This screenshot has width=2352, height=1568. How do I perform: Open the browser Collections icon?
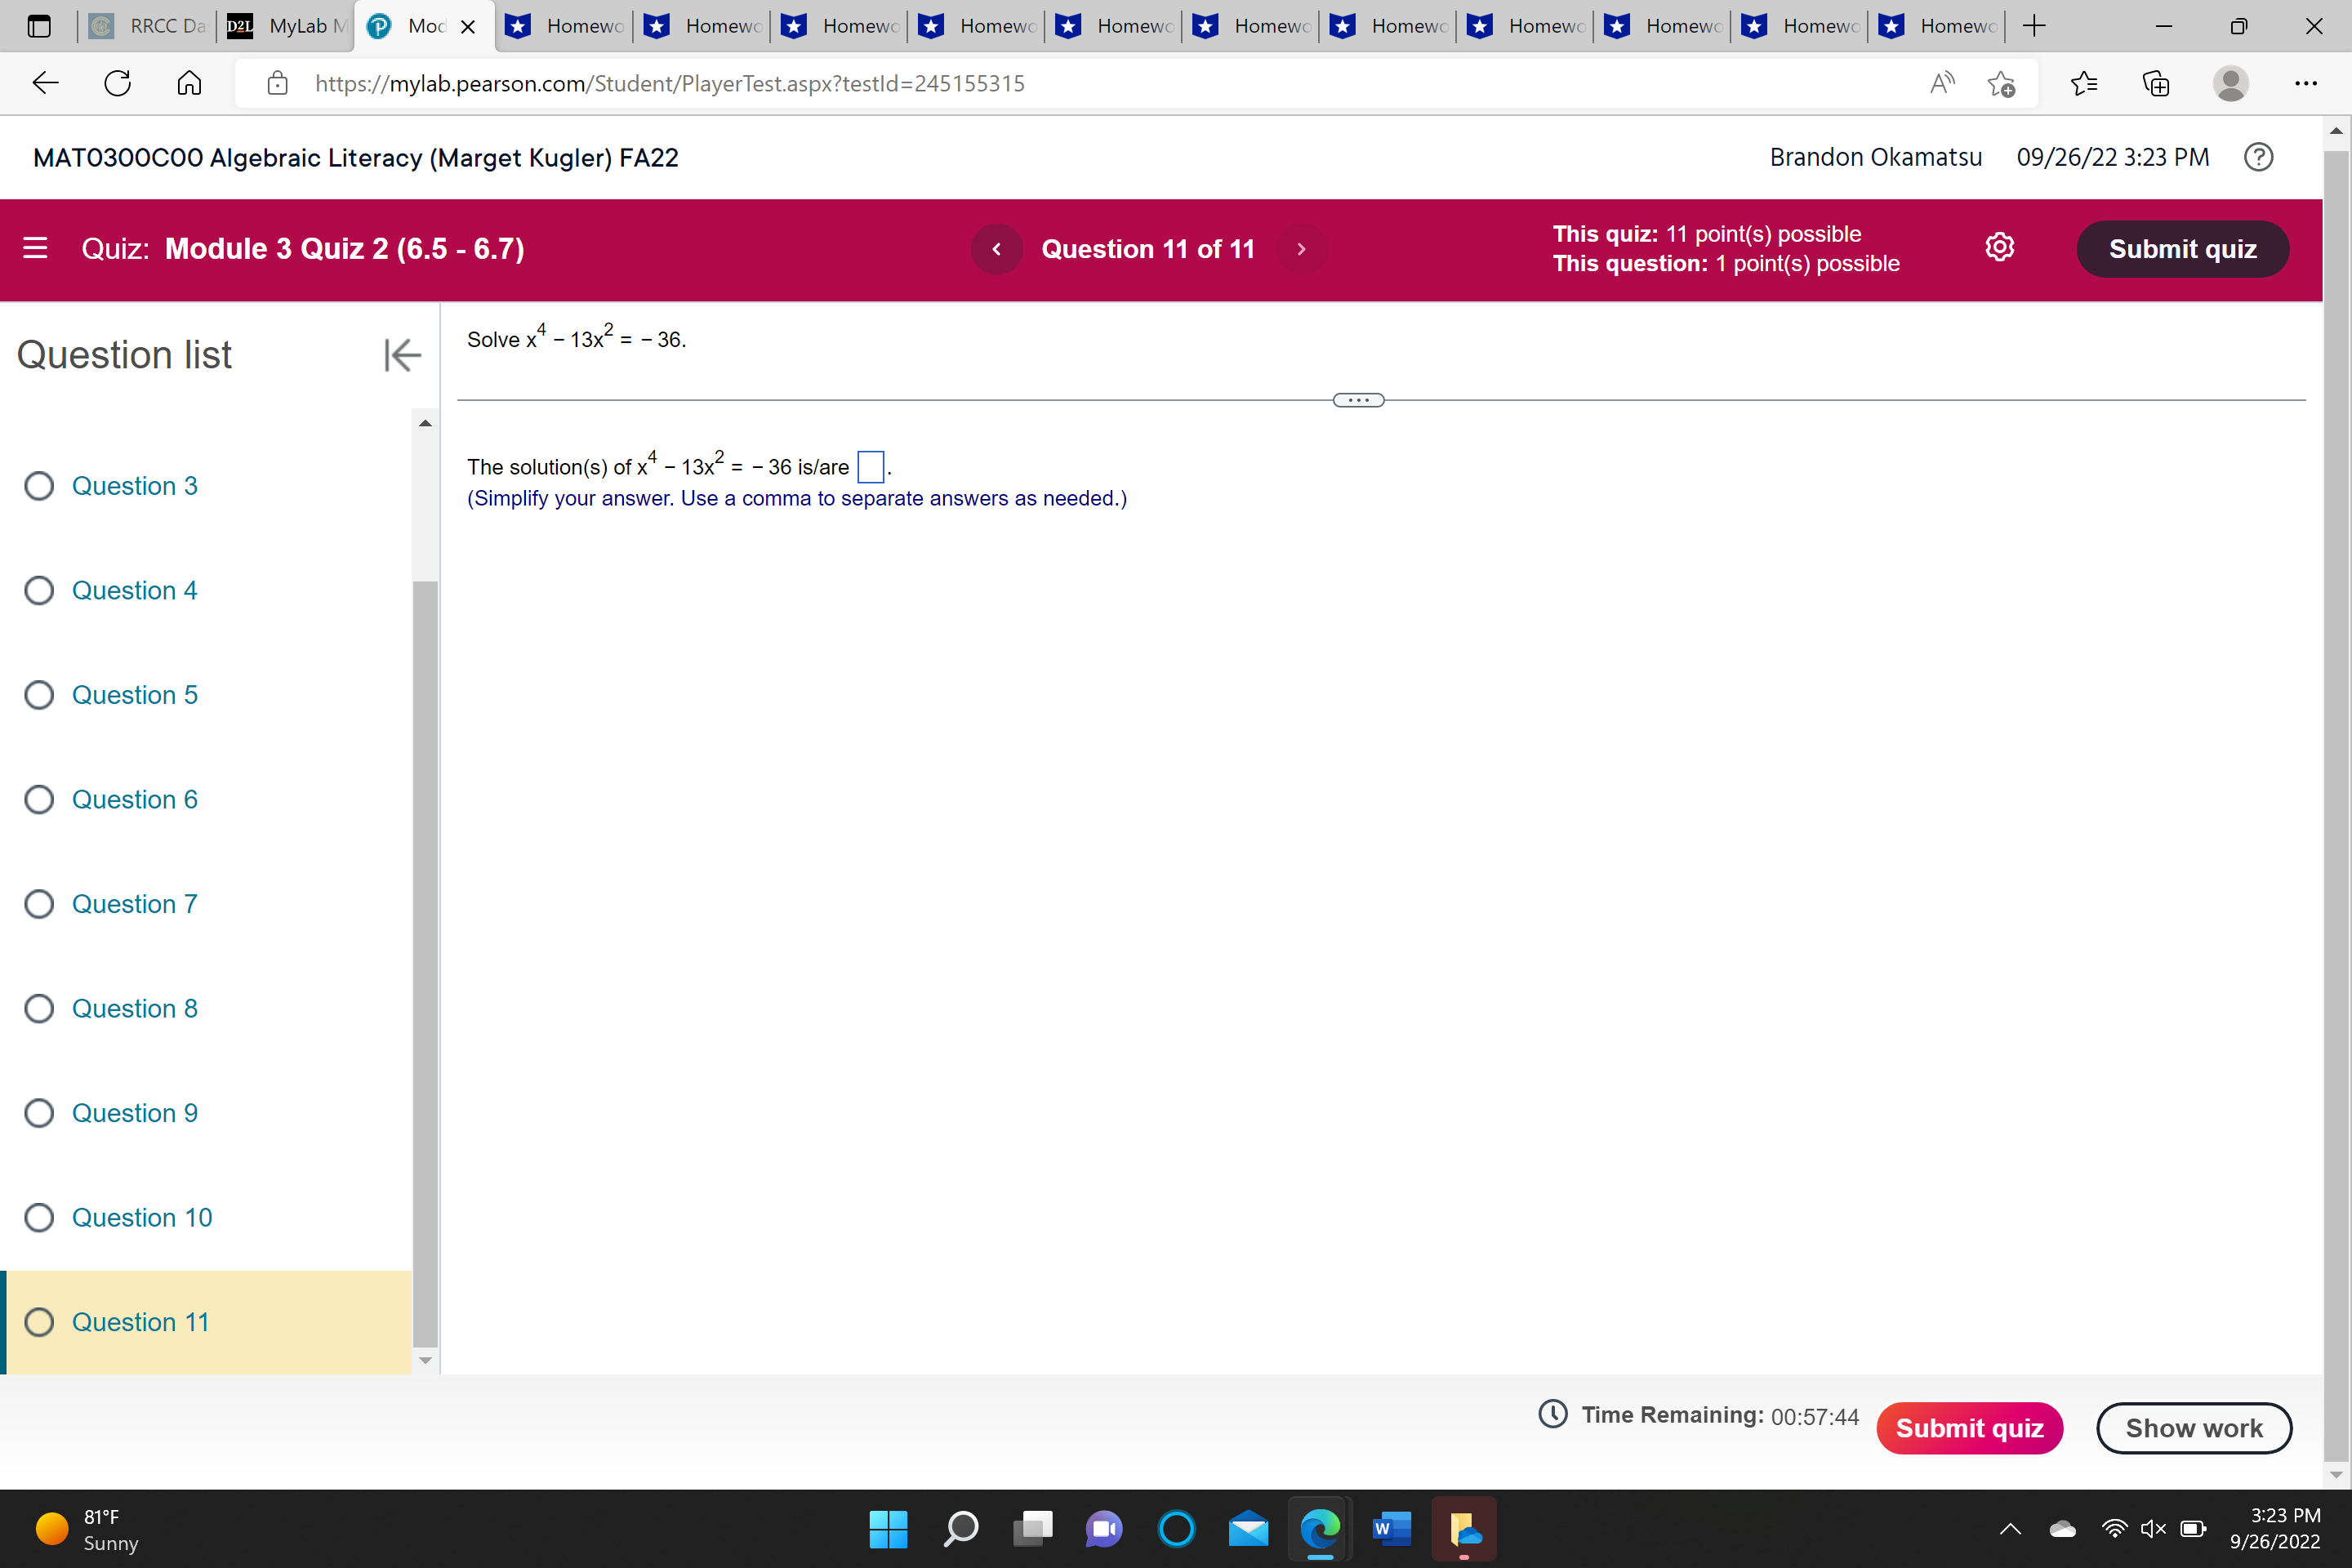pos(2156,83)
